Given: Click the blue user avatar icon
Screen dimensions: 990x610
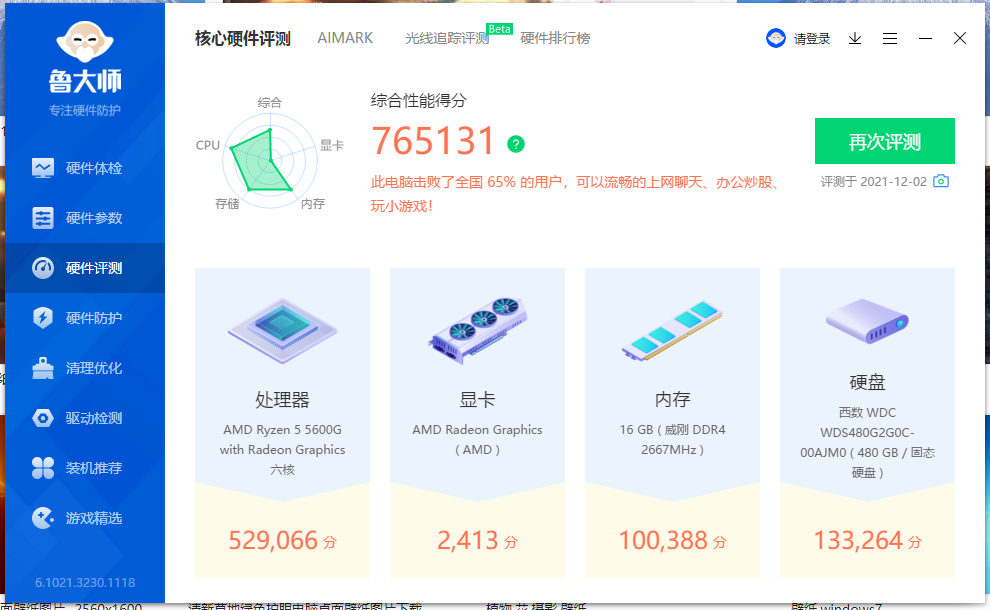Looking at the screenshot, I should coord(775,39).
